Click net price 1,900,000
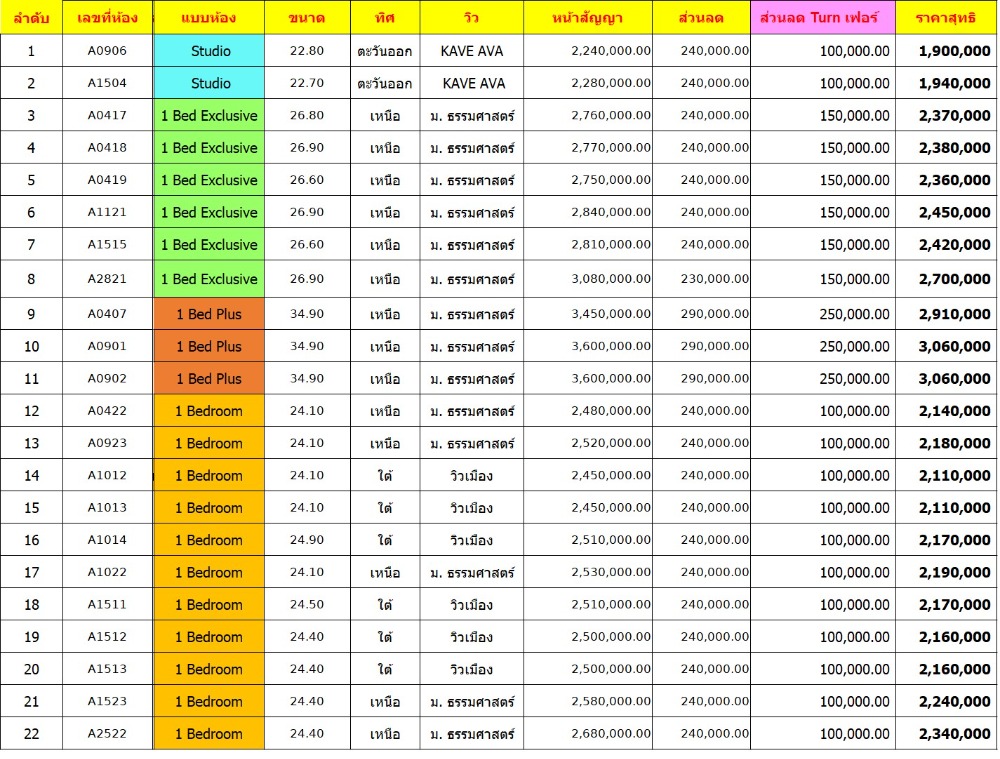Image resolution: width=1000 pixels, height=759 pixels. [x=954, y=50]
